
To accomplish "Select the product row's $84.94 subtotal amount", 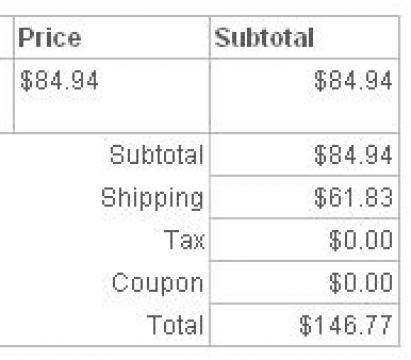I will 353,81.
